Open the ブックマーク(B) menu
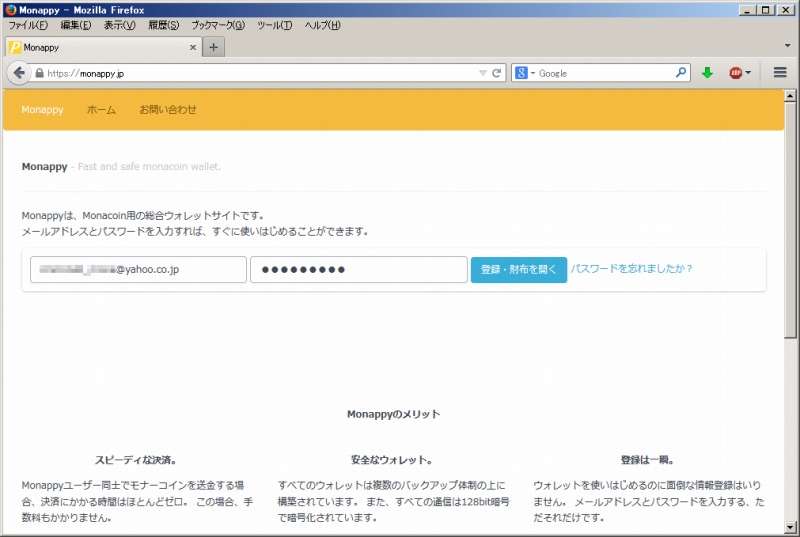The height and width of the screenshot is (537, 800). [218, 25]
